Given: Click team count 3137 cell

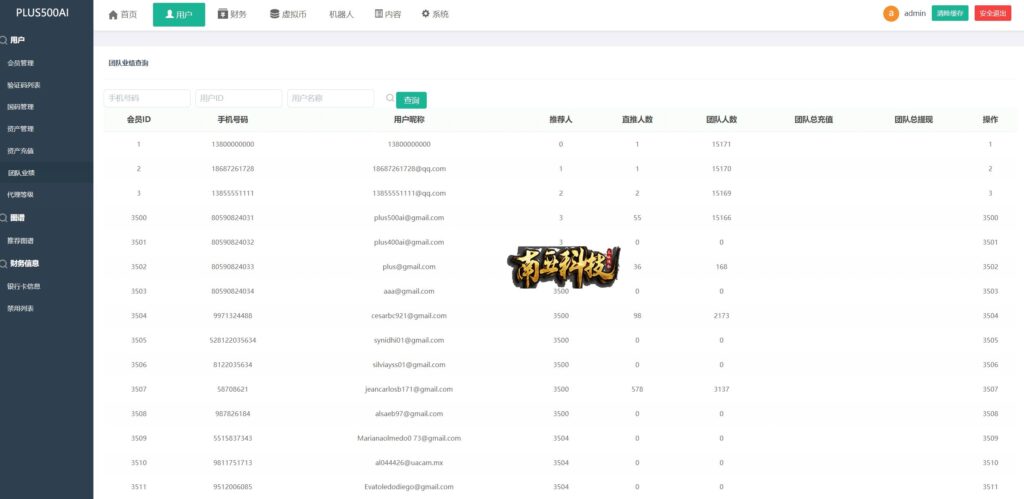Looking at the screenshot, I should [722, 389].
